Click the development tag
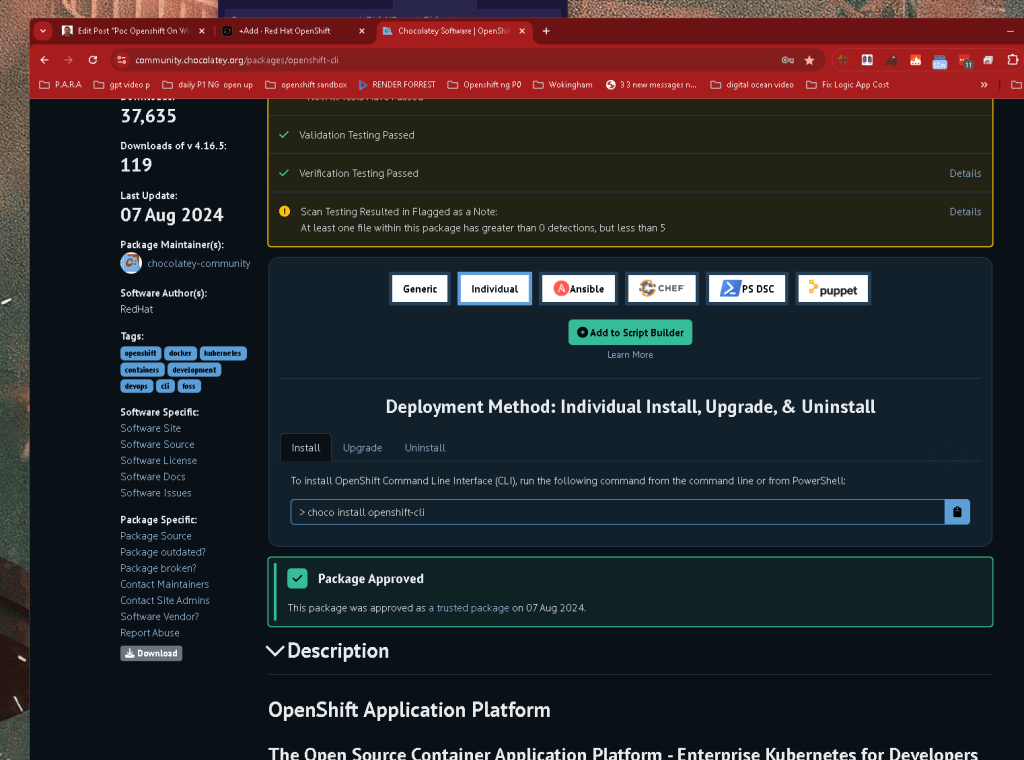This screenshot has width=1024, height=760. (x=194, y=370)
